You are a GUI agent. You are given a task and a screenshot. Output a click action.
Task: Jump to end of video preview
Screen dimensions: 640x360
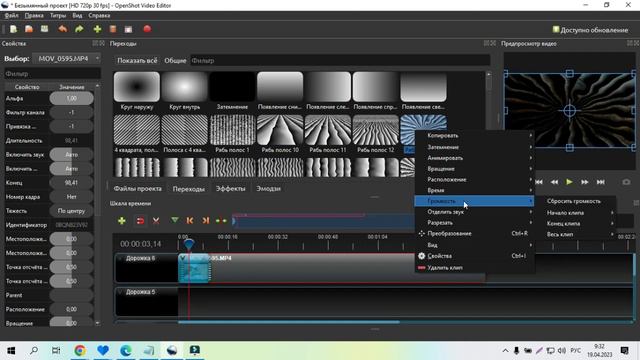point(600,182)
